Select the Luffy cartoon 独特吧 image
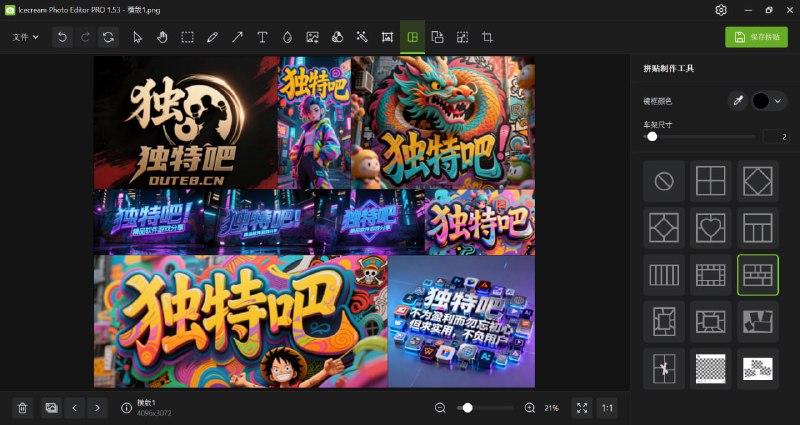The width and height of the screenshot is (800, 425). coord(241,321)
